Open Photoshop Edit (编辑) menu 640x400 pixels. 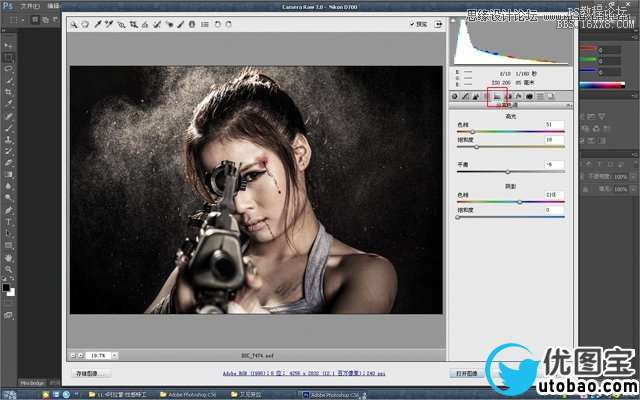pos(53,6)
